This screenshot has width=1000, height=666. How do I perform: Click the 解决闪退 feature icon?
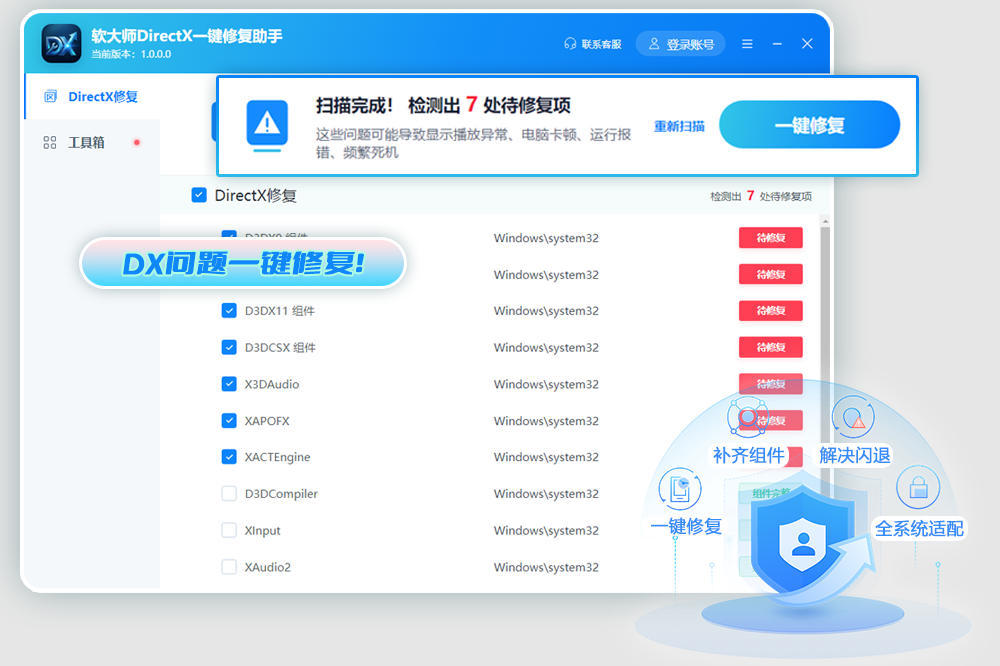[853, 417]
